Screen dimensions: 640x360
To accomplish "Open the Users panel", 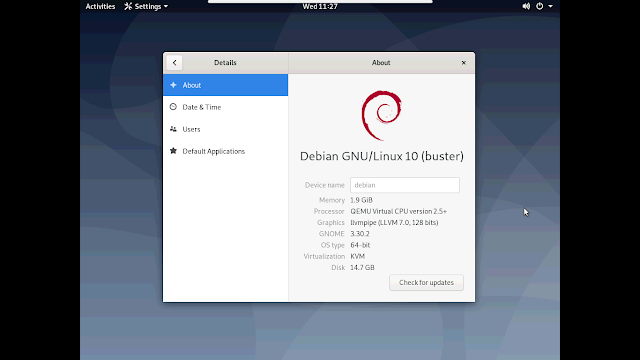I will pyautogui.click(x=225, y=129).
